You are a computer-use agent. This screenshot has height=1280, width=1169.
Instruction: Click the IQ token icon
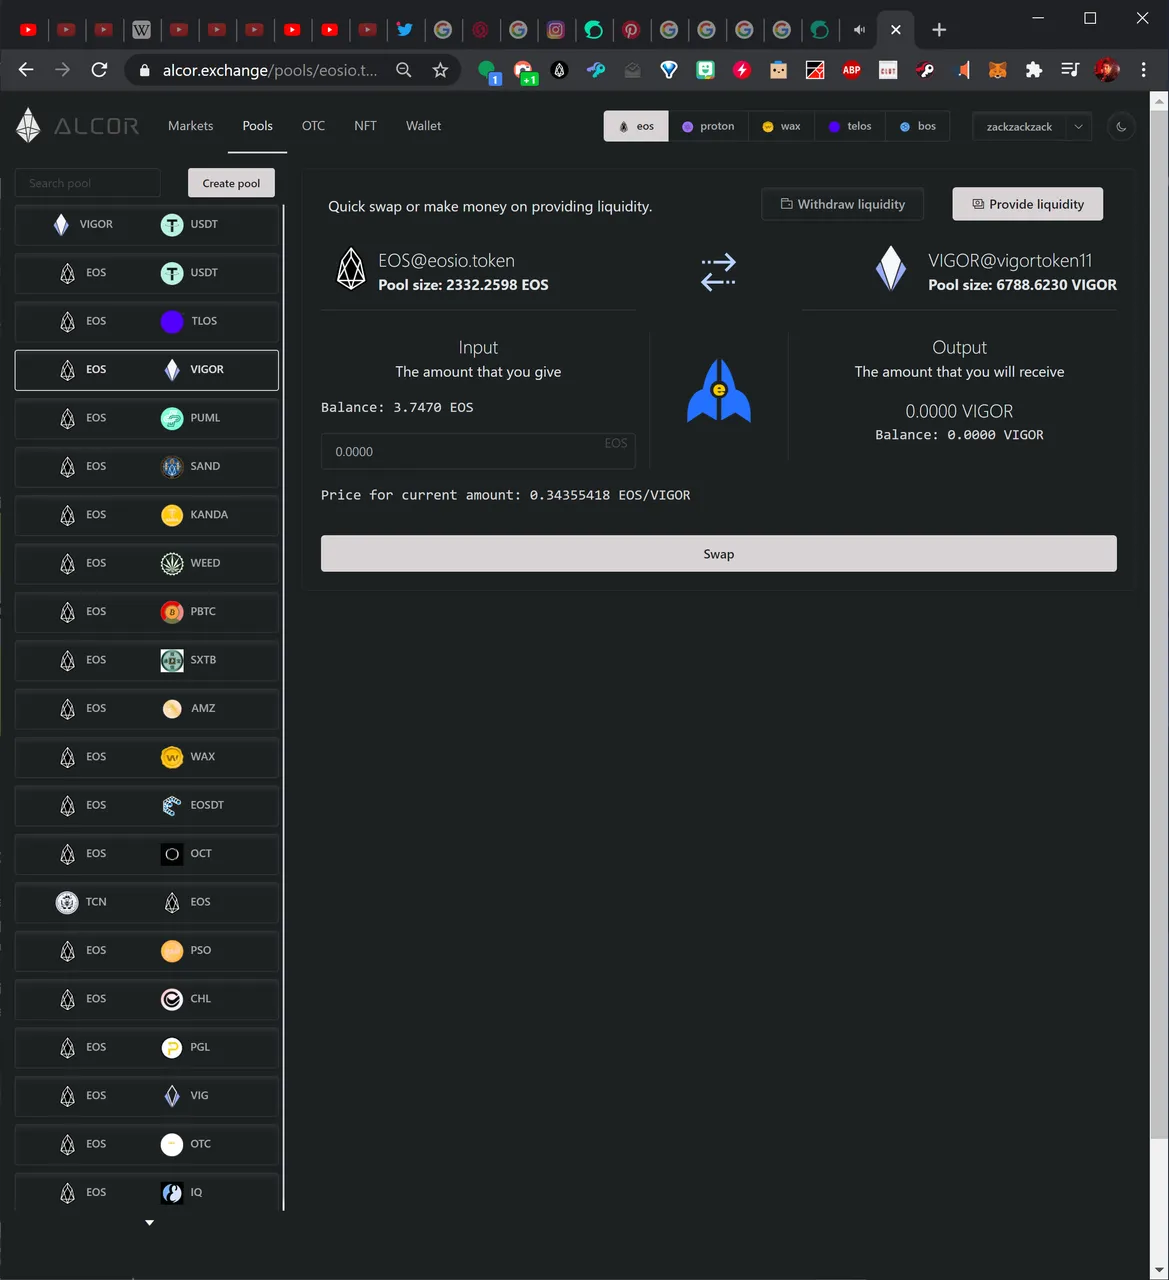pos(172,1193)
